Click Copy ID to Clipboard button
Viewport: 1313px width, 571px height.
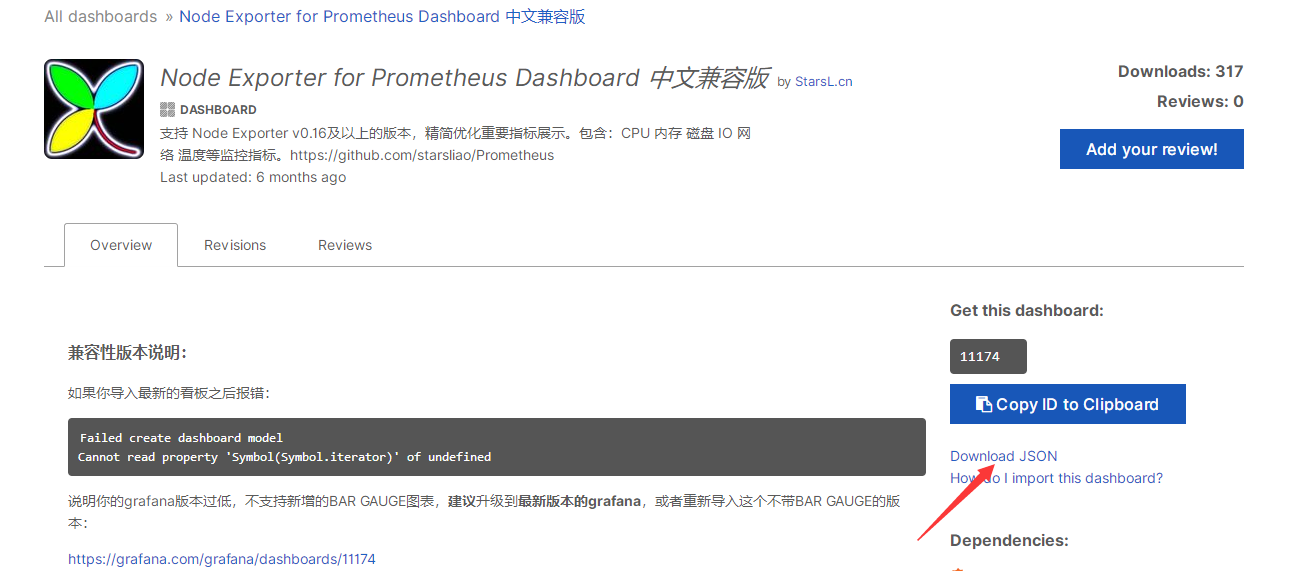point(1068,404)
